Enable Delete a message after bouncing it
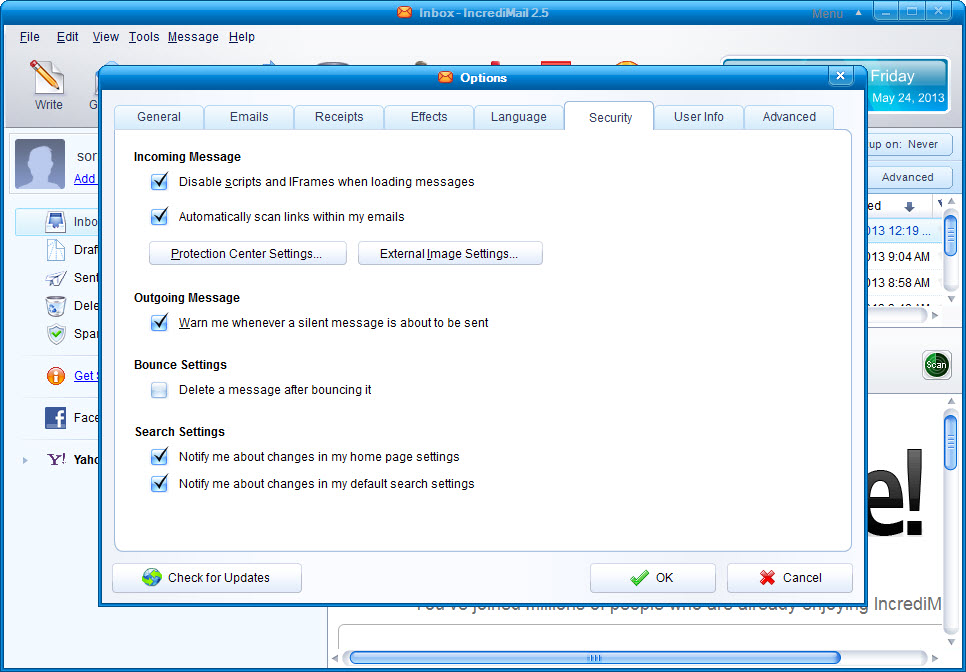The width and height of the screenshot is (966, 672). tap(160, 390)
